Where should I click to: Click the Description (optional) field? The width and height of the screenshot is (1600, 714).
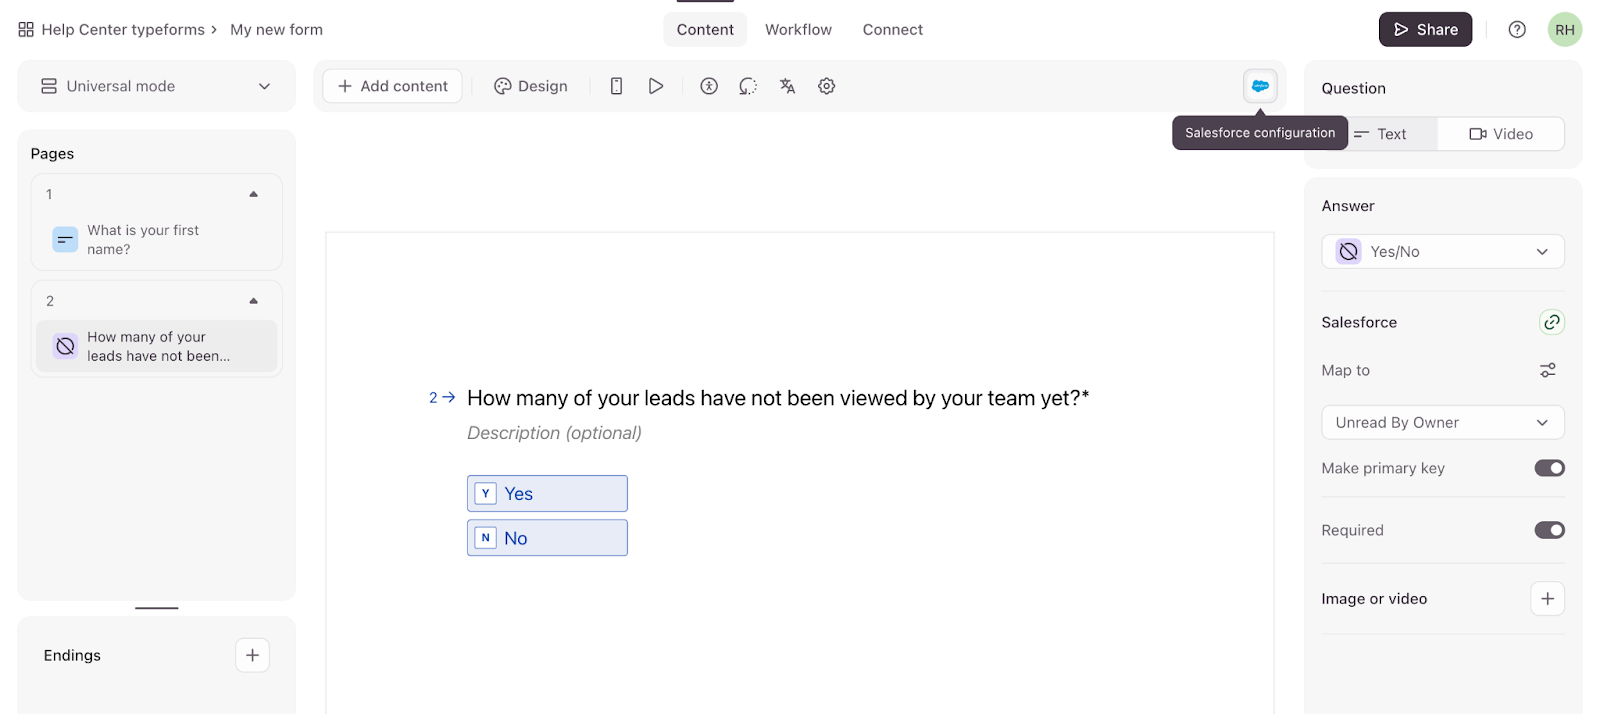pyautogui.click(x=554, y=433)
